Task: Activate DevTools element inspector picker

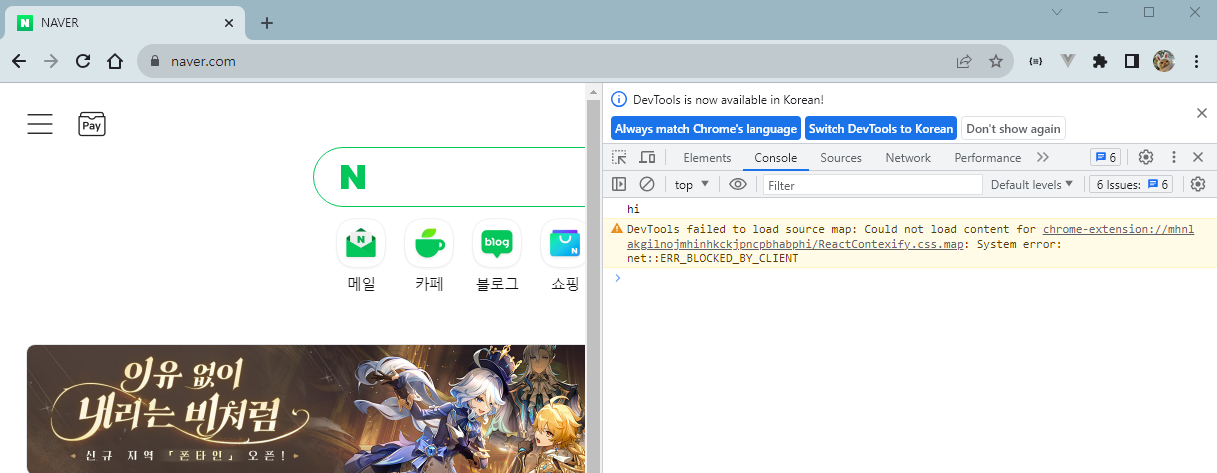Action: point(620,157)
